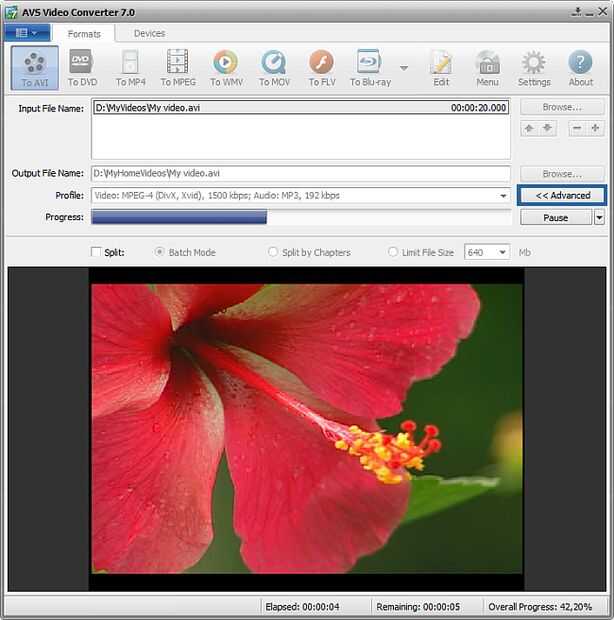Viewport: 614px width, 620px height.
Task: Pause the conversion
Action: pos(555,217)
